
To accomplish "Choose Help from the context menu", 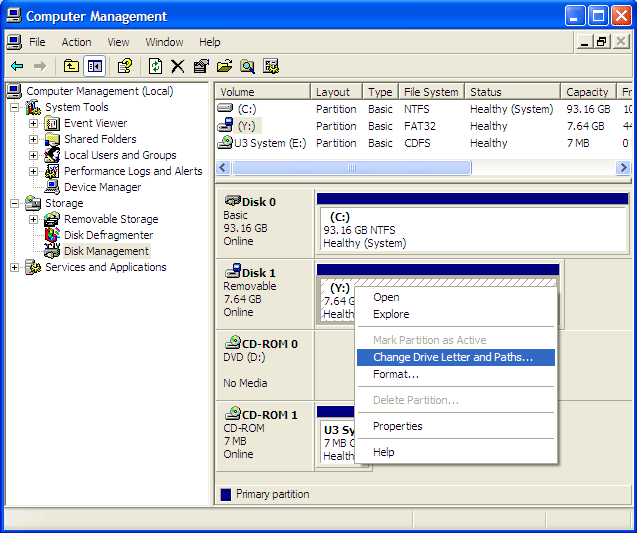I will [x=456, y=452].
